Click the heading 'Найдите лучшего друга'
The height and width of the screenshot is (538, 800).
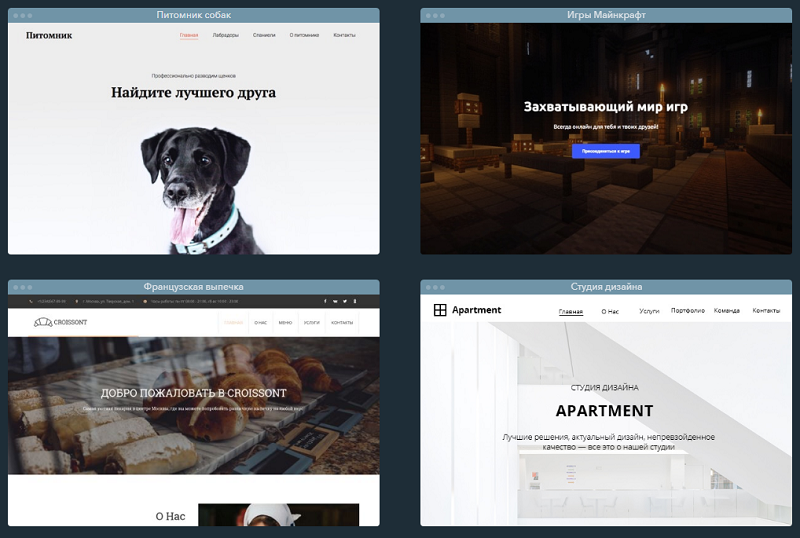[x=193, y=92]
